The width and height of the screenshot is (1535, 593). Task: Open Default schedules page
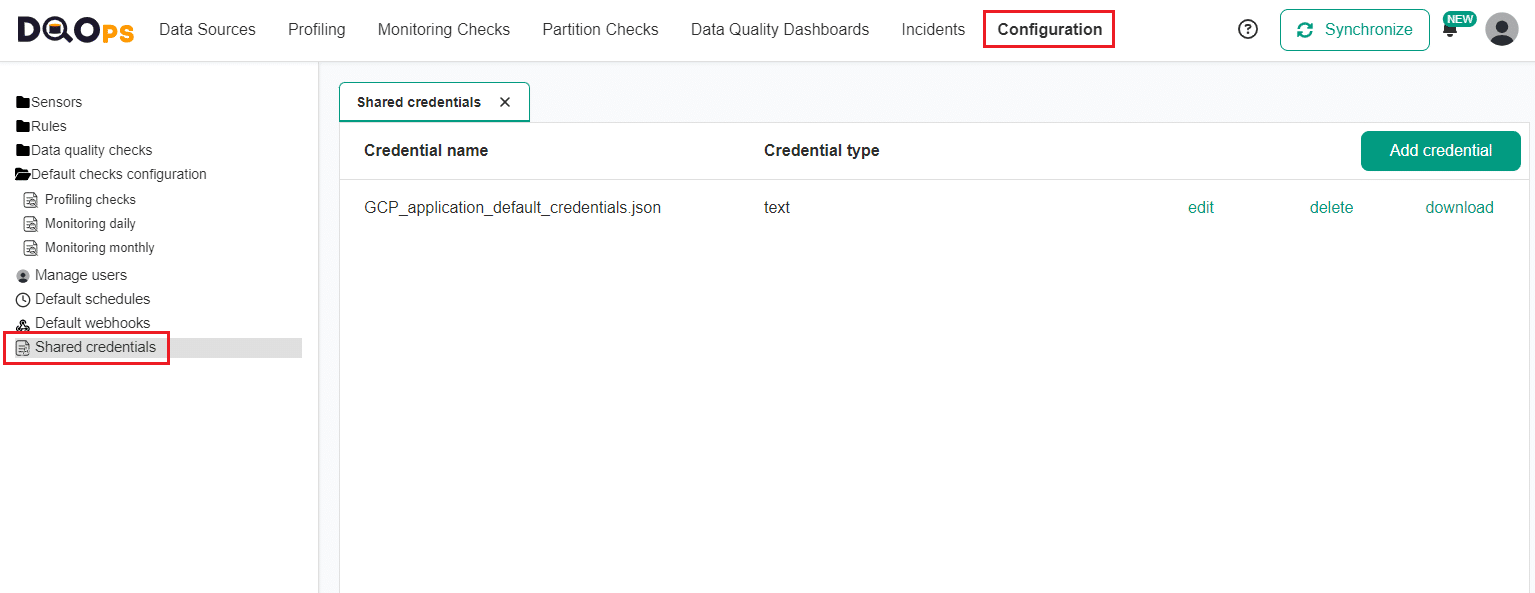[93, 299]
